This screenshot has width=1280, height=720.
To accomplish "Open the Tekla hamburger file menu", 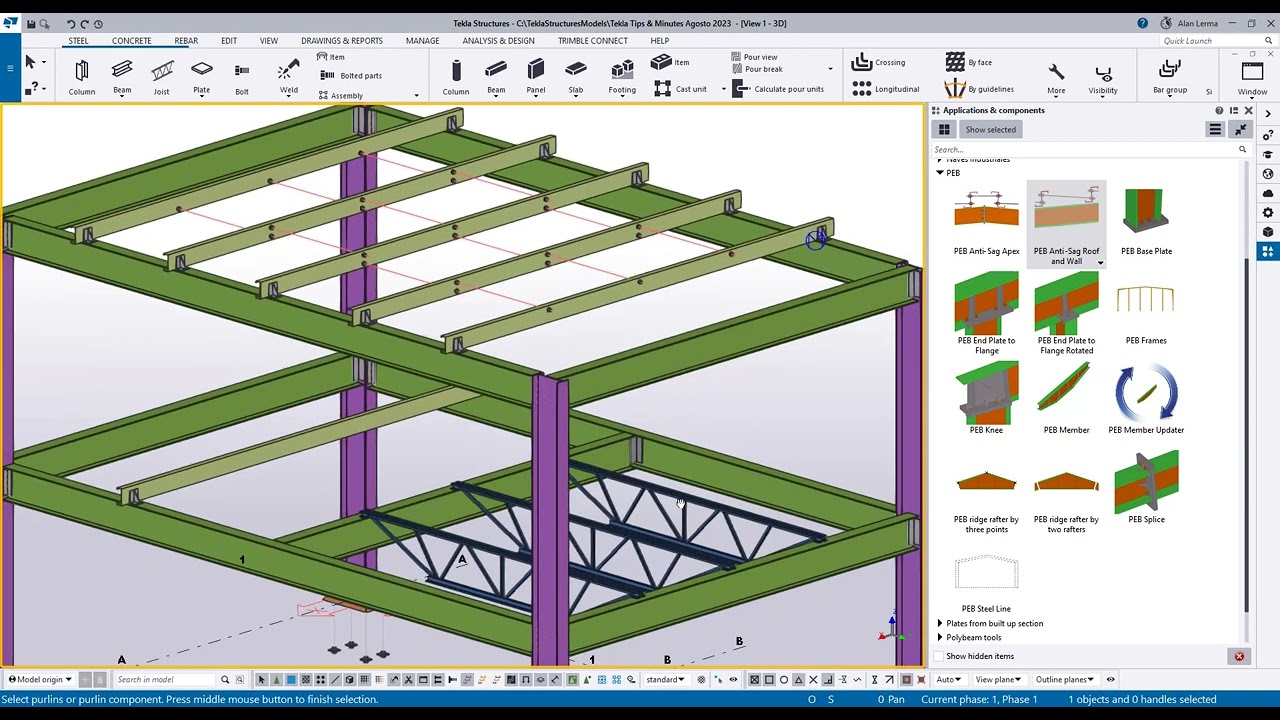I will [x=10, y=67].
